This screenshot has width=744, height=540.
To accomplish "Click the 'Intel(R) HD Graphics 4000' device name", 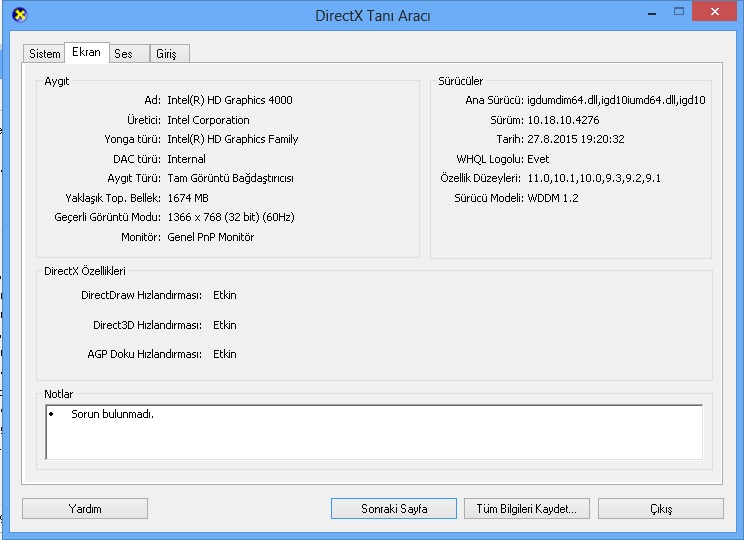I will tap(230, 100).
